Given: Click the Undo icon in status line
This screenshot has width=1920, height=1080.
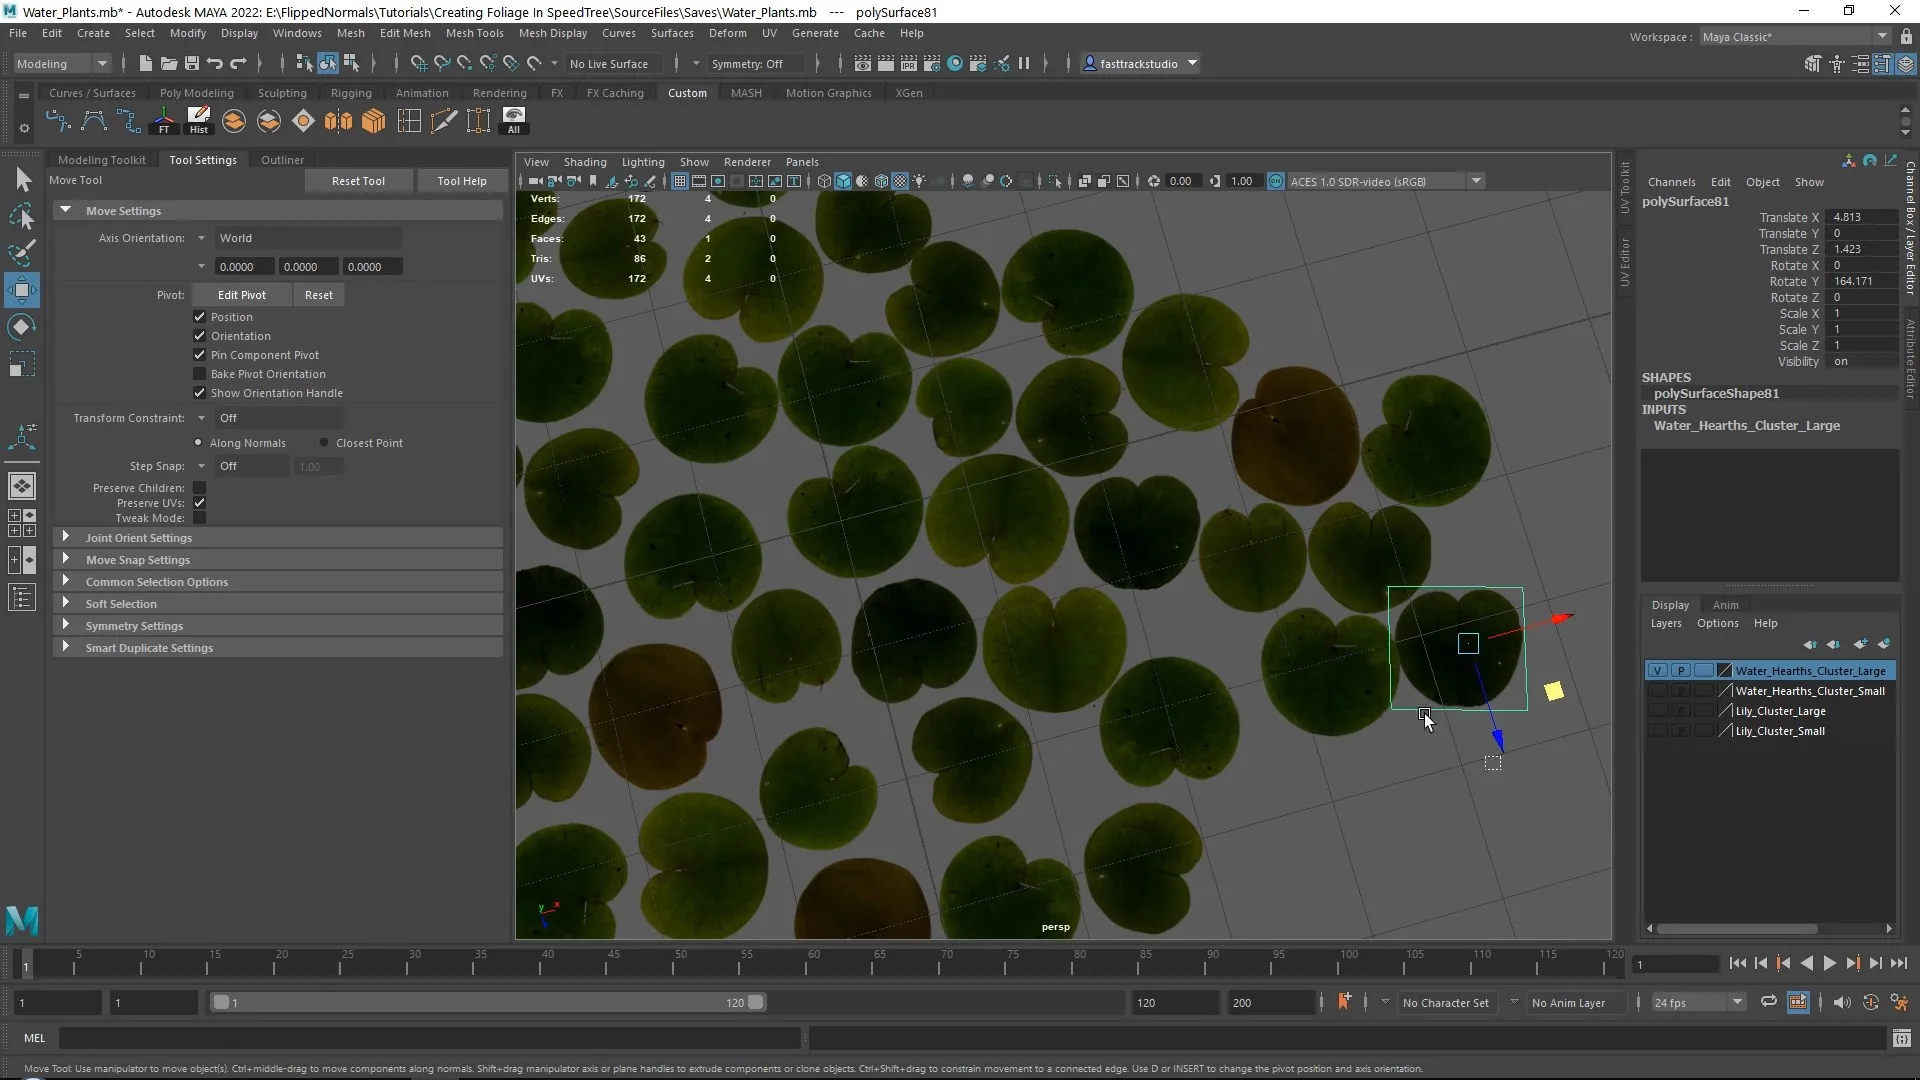Looking at the screenshot, I should 215,63.
